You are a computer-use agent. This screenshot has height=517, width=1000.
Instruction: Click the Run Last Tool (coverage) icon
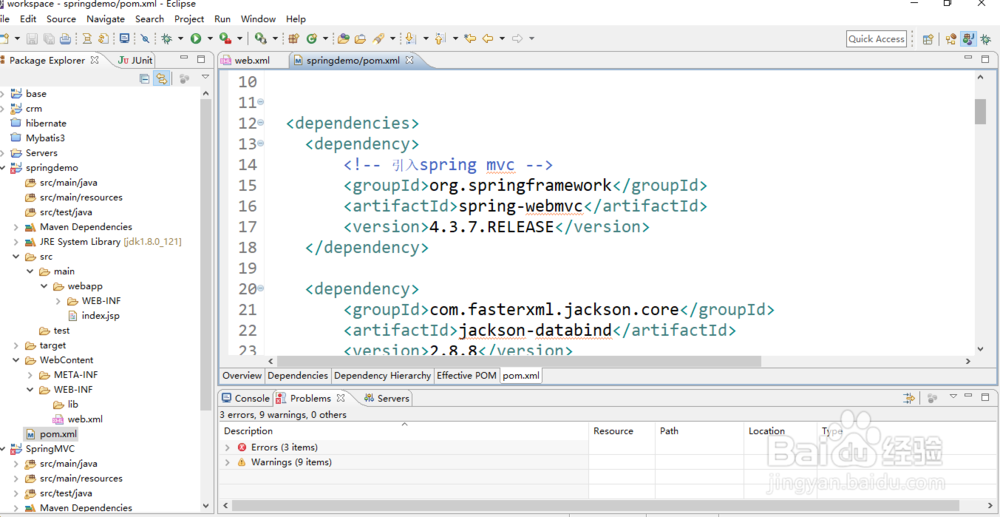click(x=224, y=39)
